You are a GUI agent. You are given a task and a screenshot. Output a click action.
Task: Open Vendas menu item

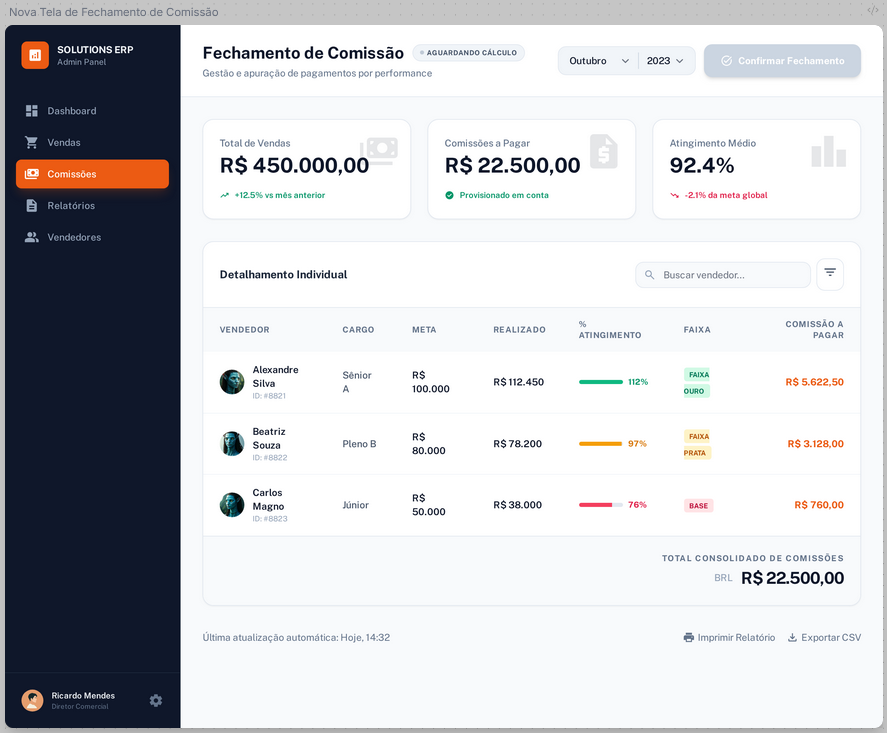(92, 143)
